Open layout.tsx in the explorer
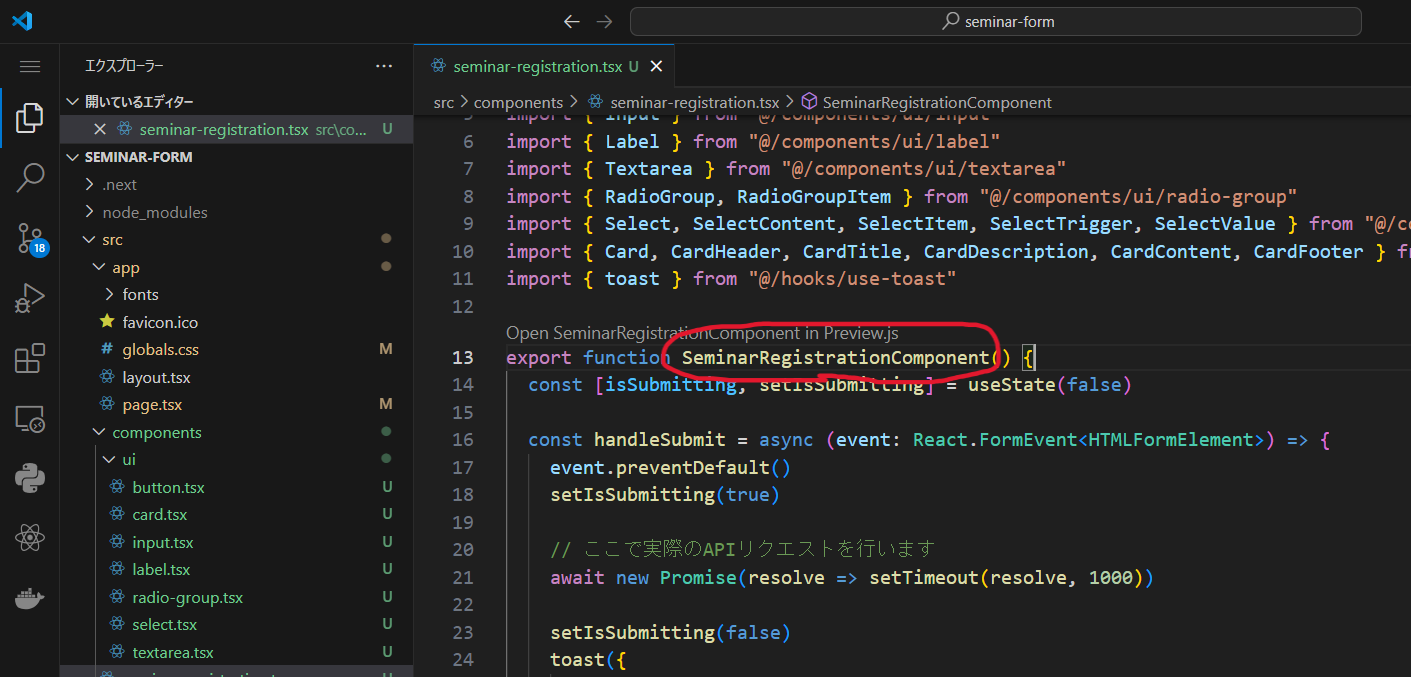Viewport: 1411px width, 677px height. [x=236, y=377]
